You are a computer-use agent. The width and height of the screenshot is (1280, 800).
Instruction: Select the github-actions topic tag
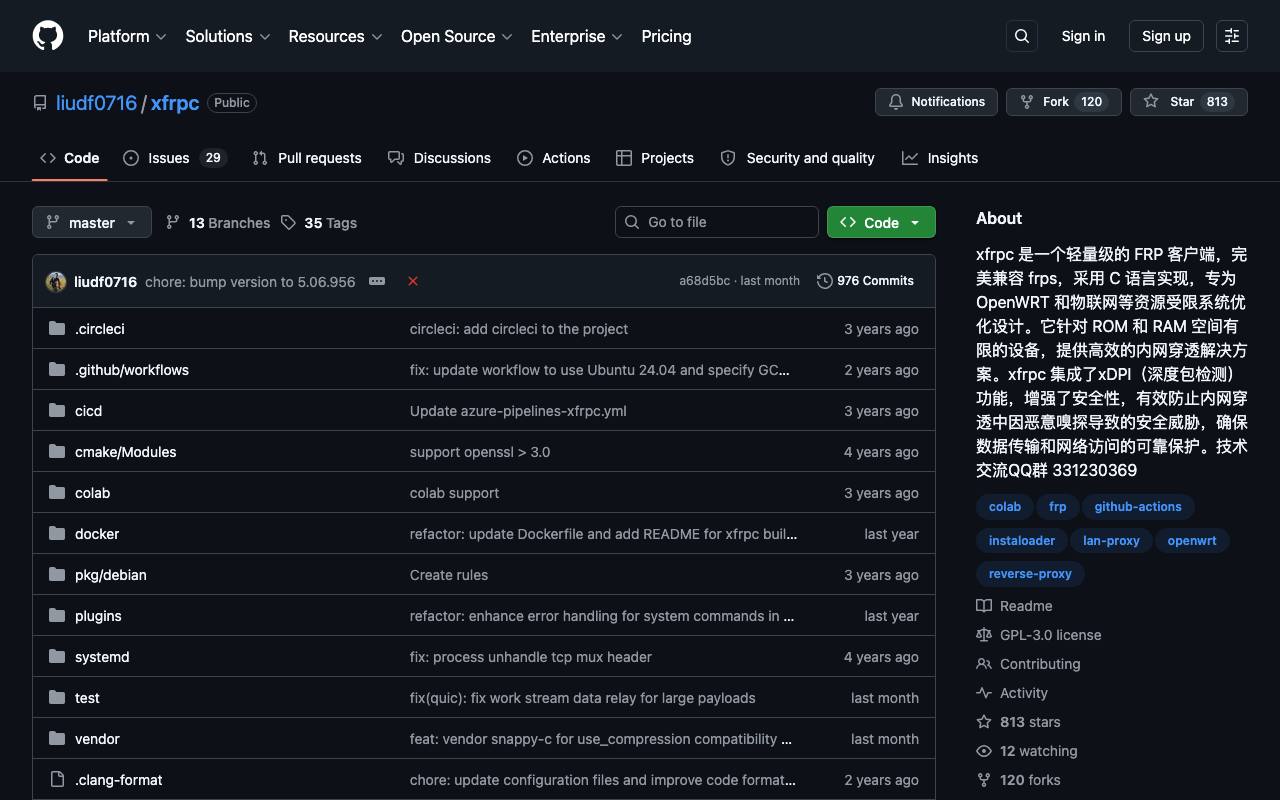(1138, 507)
